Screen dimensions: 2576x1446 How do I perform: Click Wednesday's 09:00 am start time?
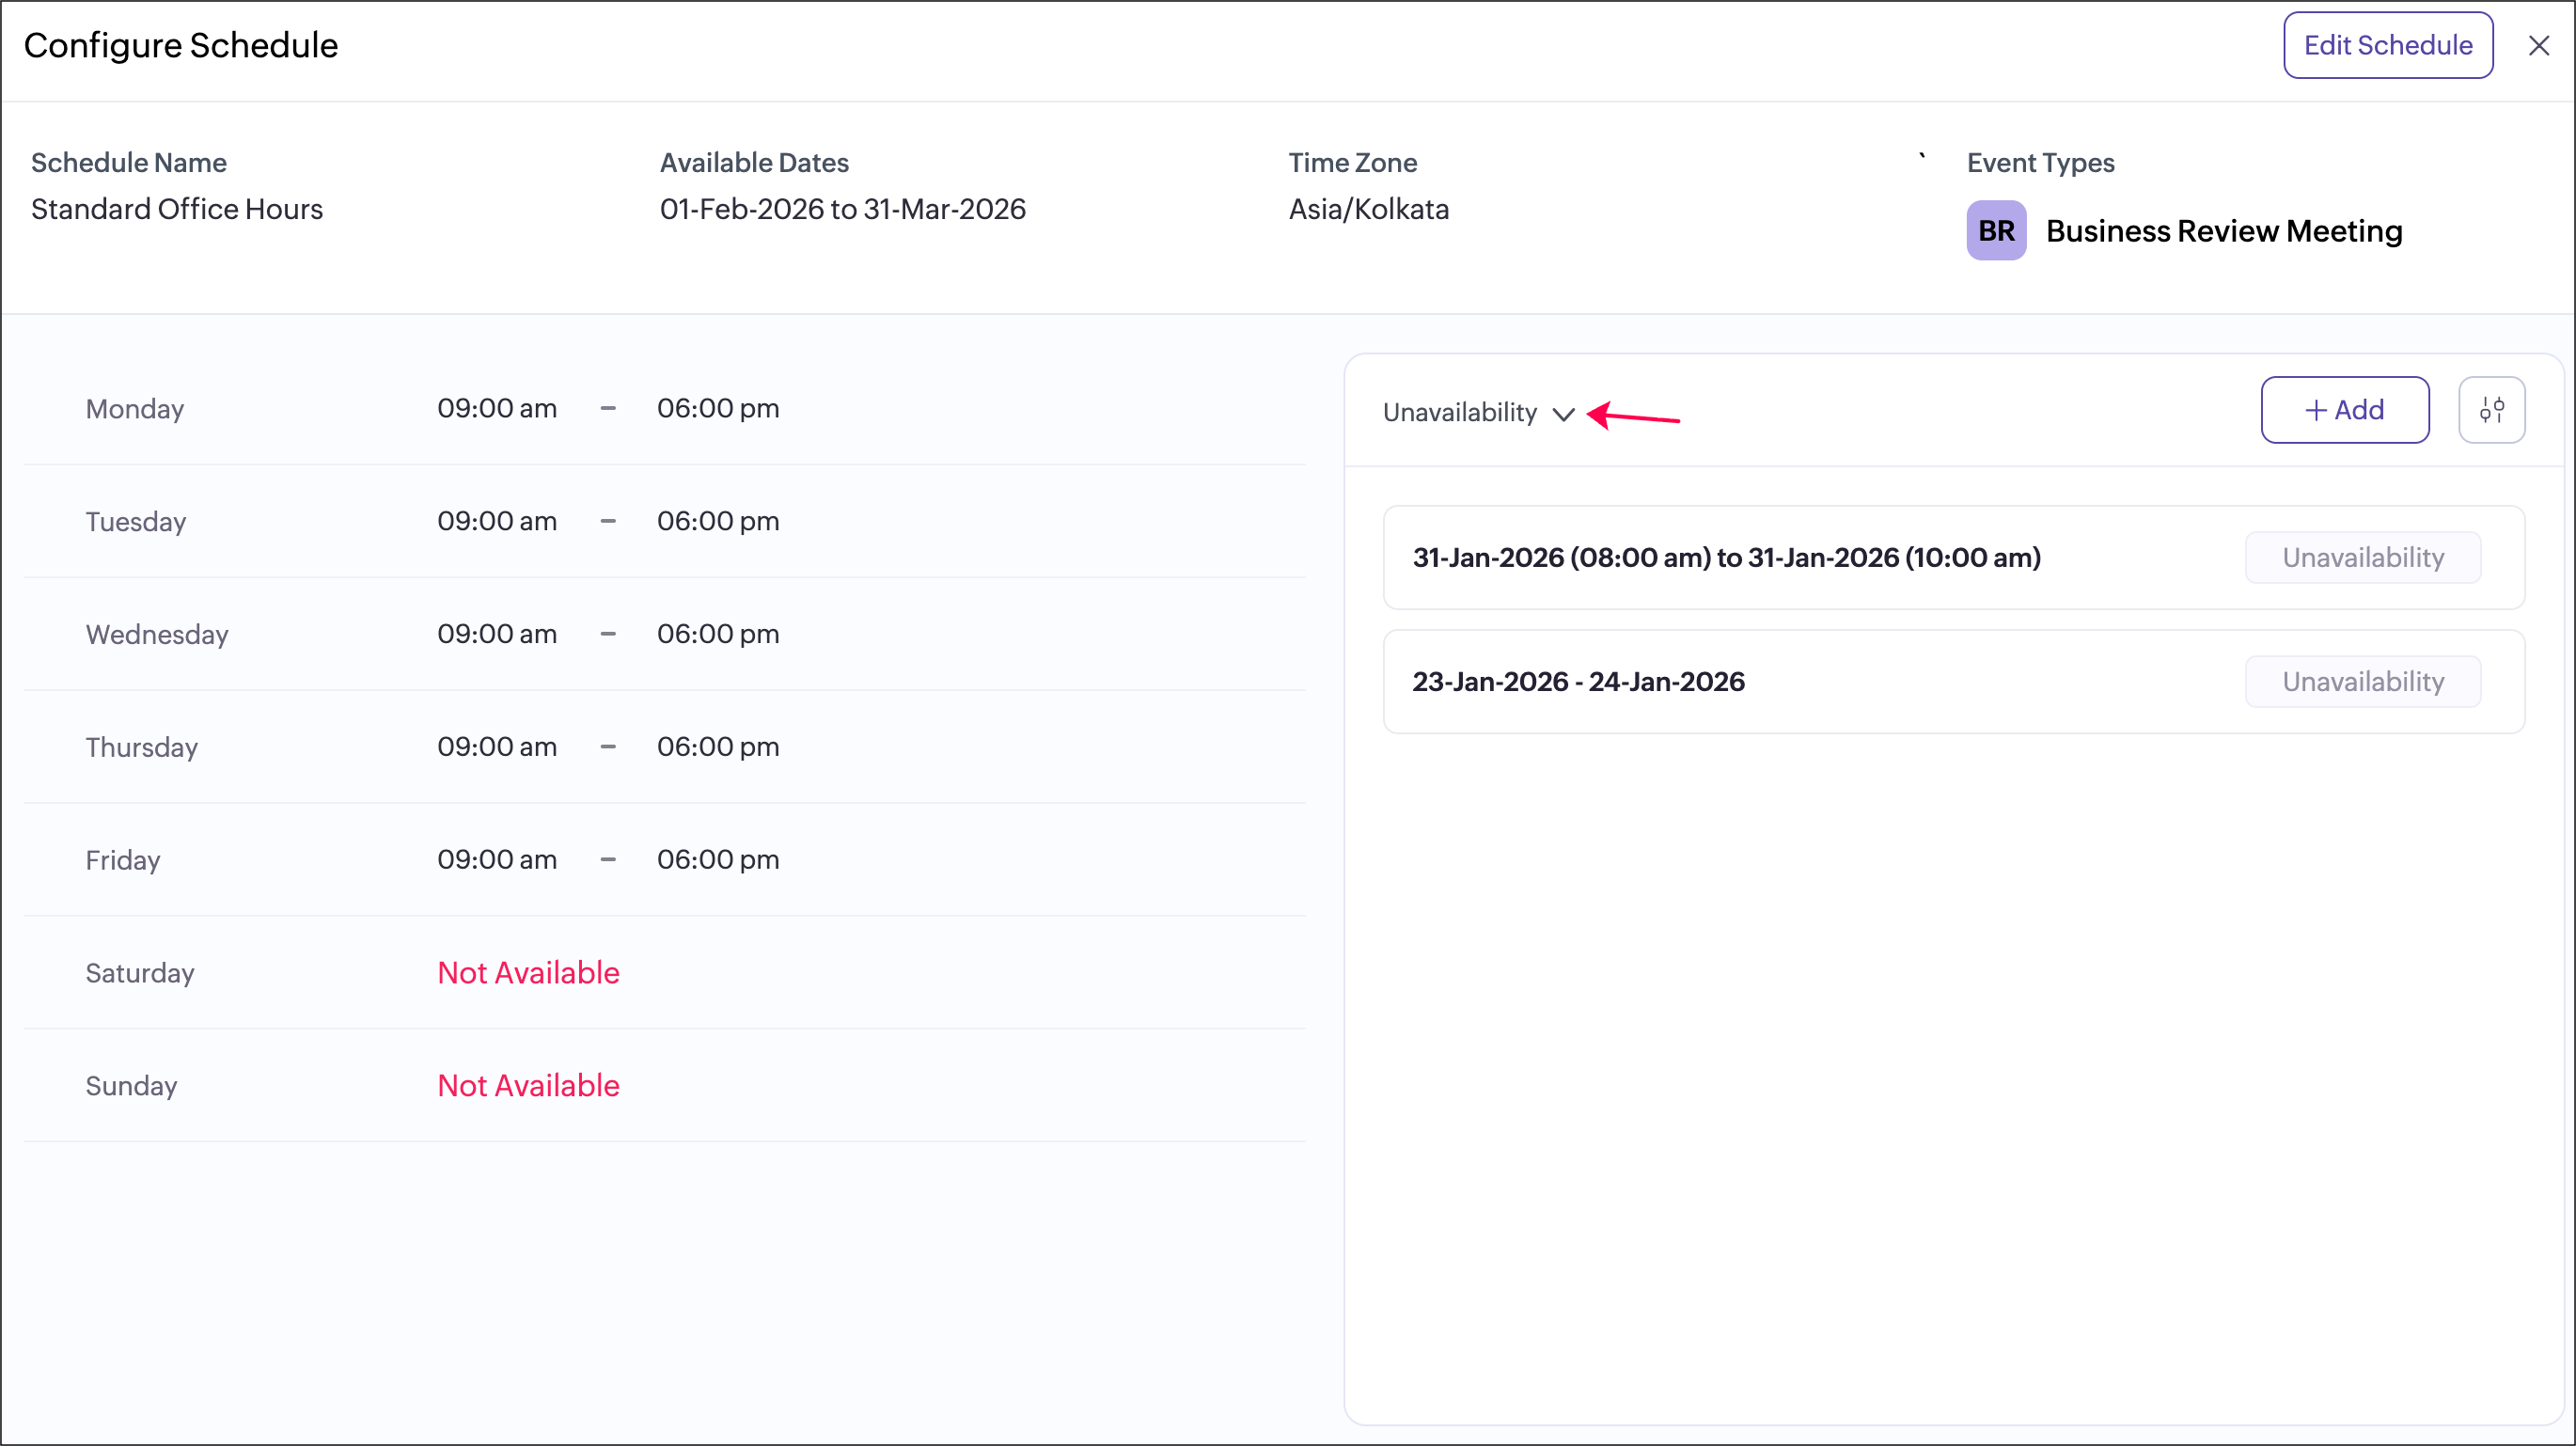(x=496, y=634)
